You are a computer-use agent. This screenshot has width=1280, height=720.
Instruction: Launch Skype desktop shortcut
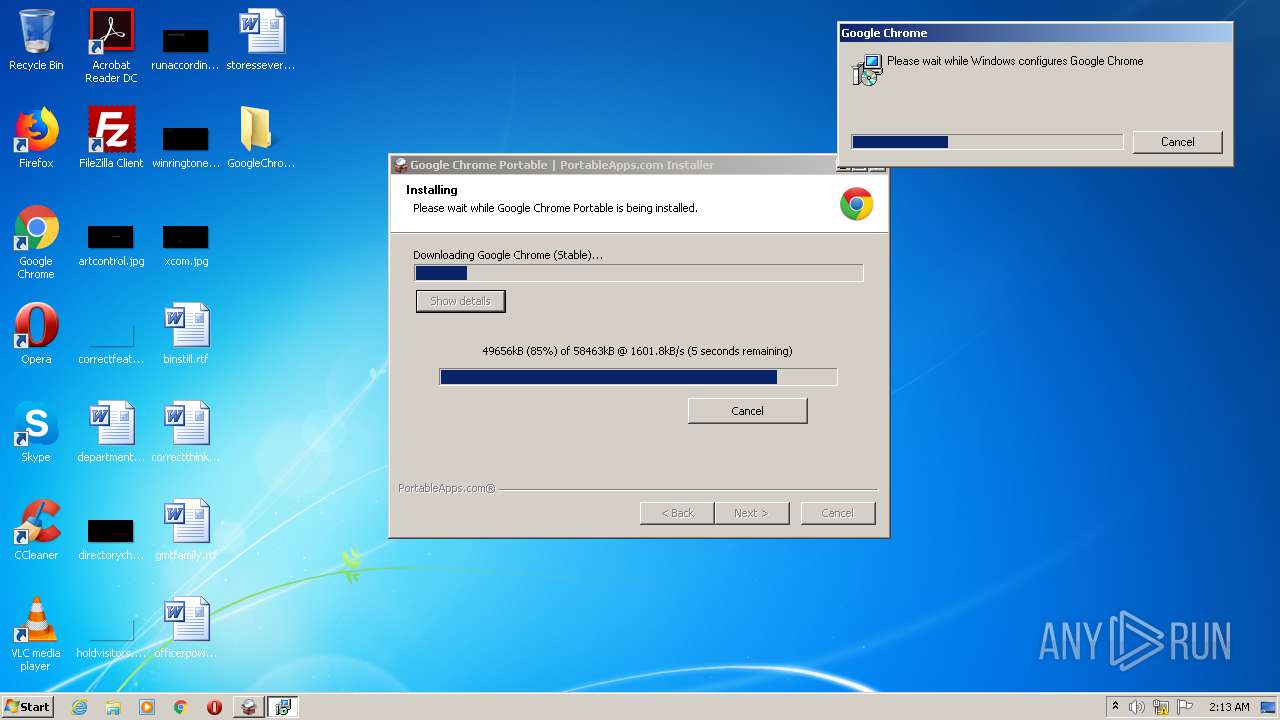click(36, 433)
